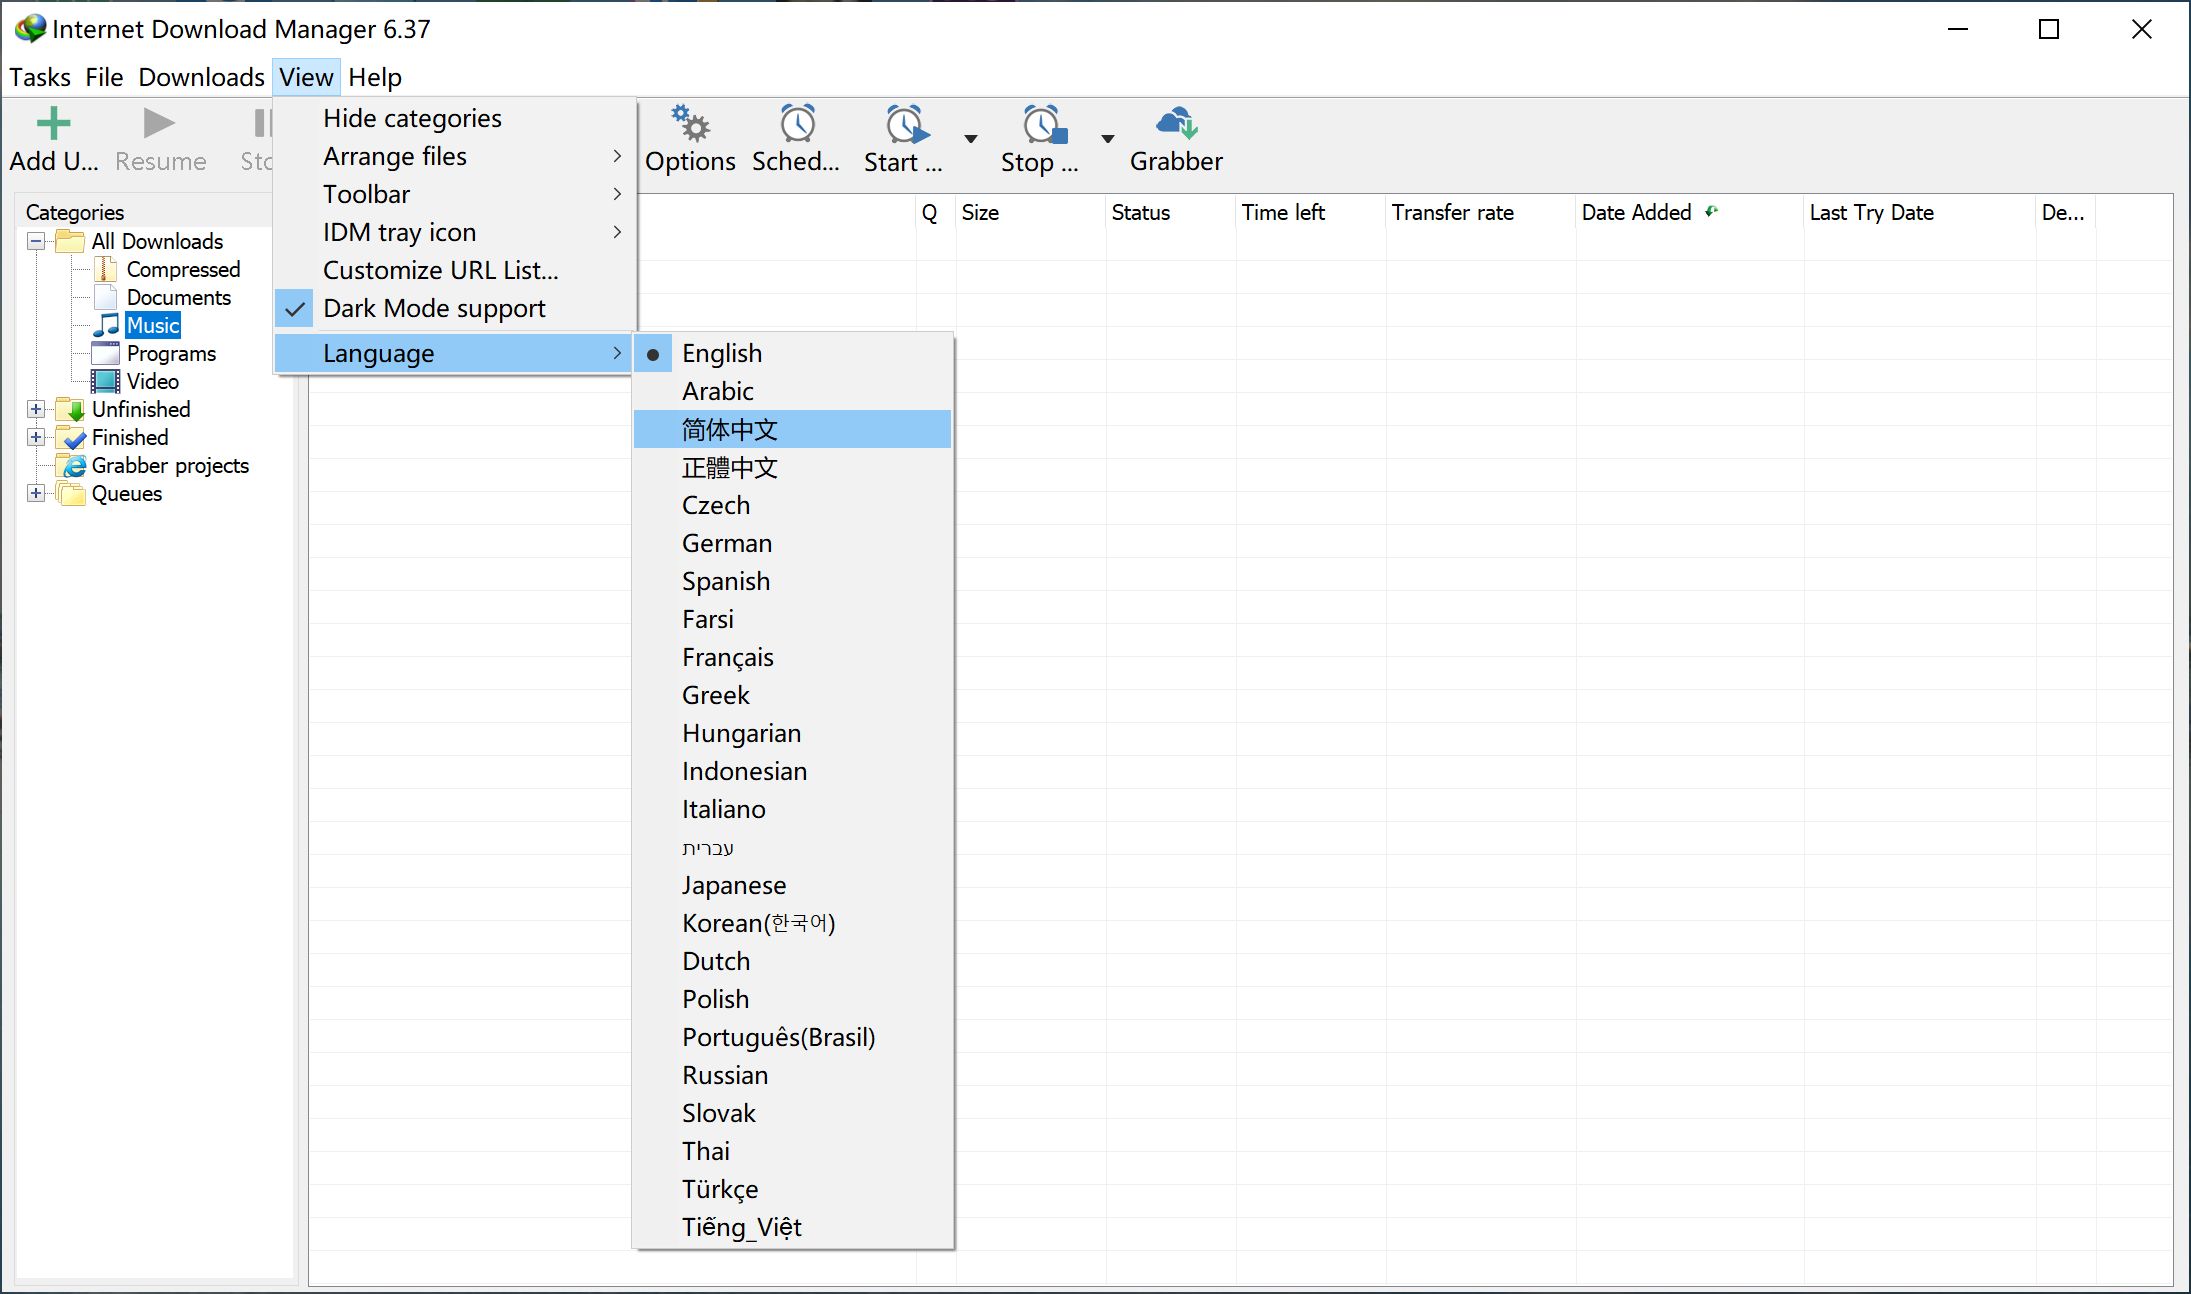Click the Categories panel header
Screen dimensions: 2191x1294
(x=145, y=212)
